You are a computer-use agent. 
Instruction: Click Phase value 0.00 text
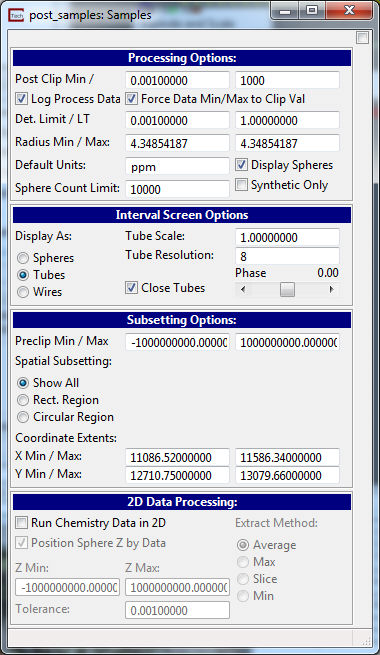328,273
